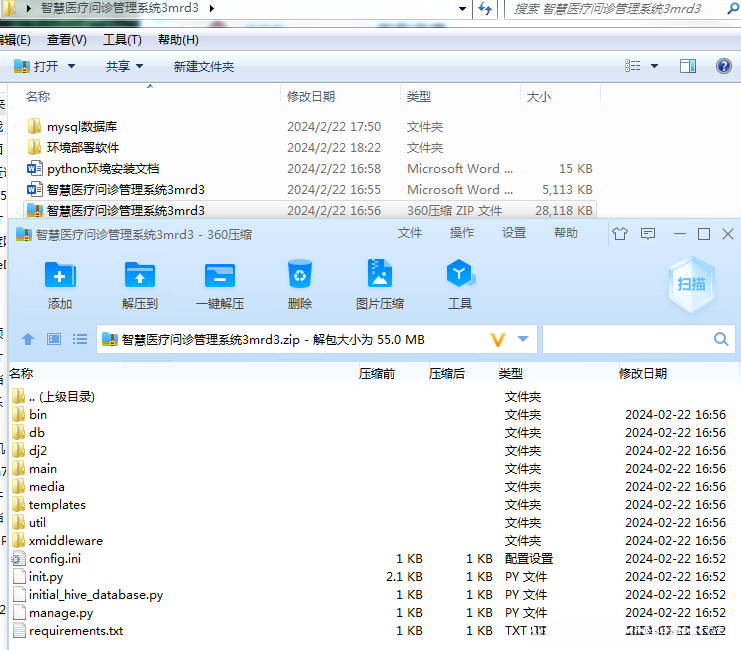
Task: Click the Image Compress (图片压缩) icon
Action: click(380, 273)
